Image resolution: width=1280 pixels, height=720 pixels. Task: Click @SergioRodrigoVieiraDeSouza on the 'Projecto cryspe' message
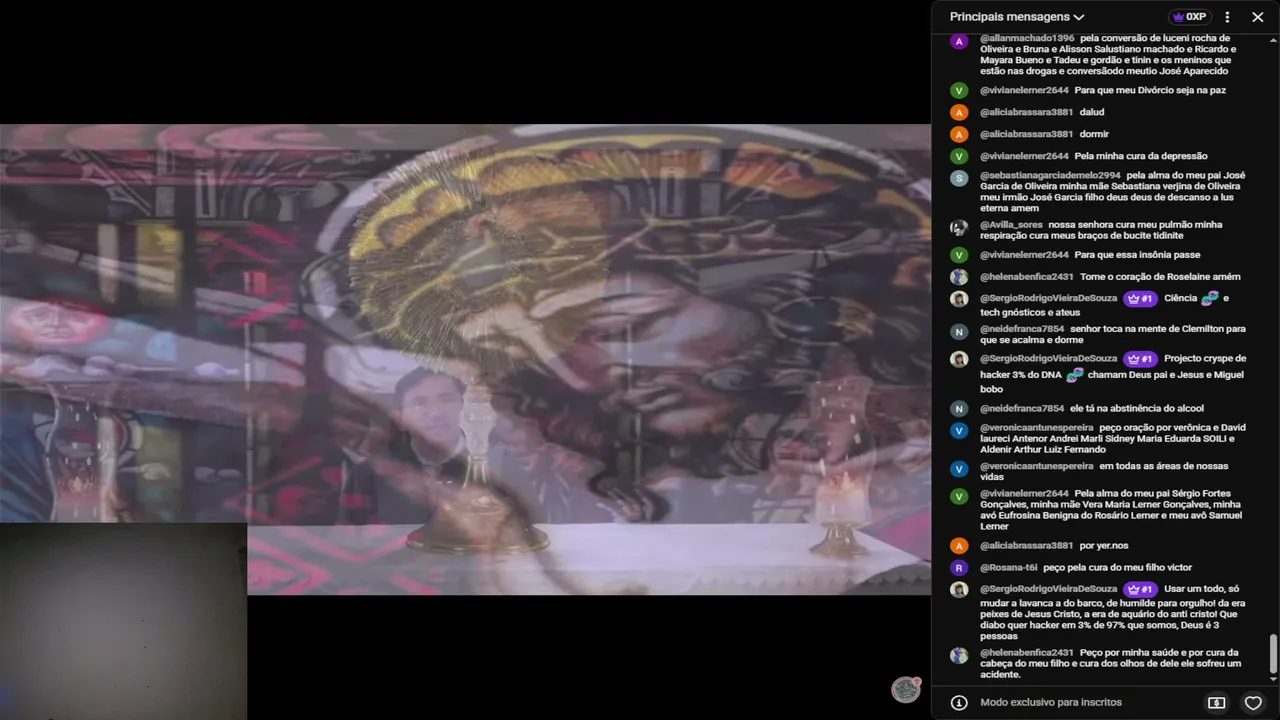point(1049,359)
